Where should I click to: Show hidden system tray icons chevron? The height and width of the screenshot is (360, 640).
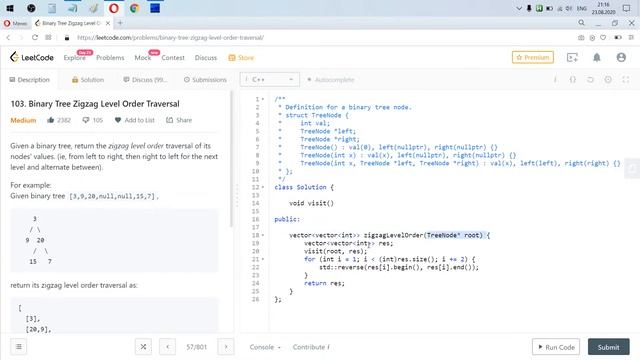(519, 8)
